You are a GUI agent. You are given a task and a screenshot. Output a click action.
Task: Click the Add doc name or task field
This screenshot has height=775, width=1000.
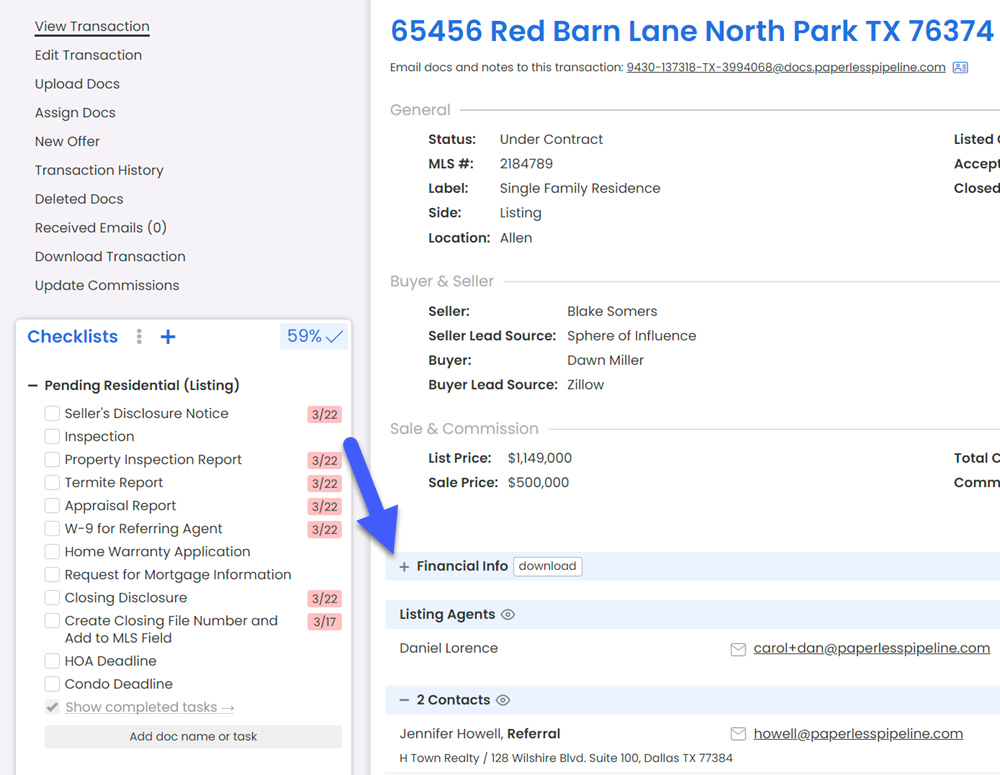click(193, 737)
